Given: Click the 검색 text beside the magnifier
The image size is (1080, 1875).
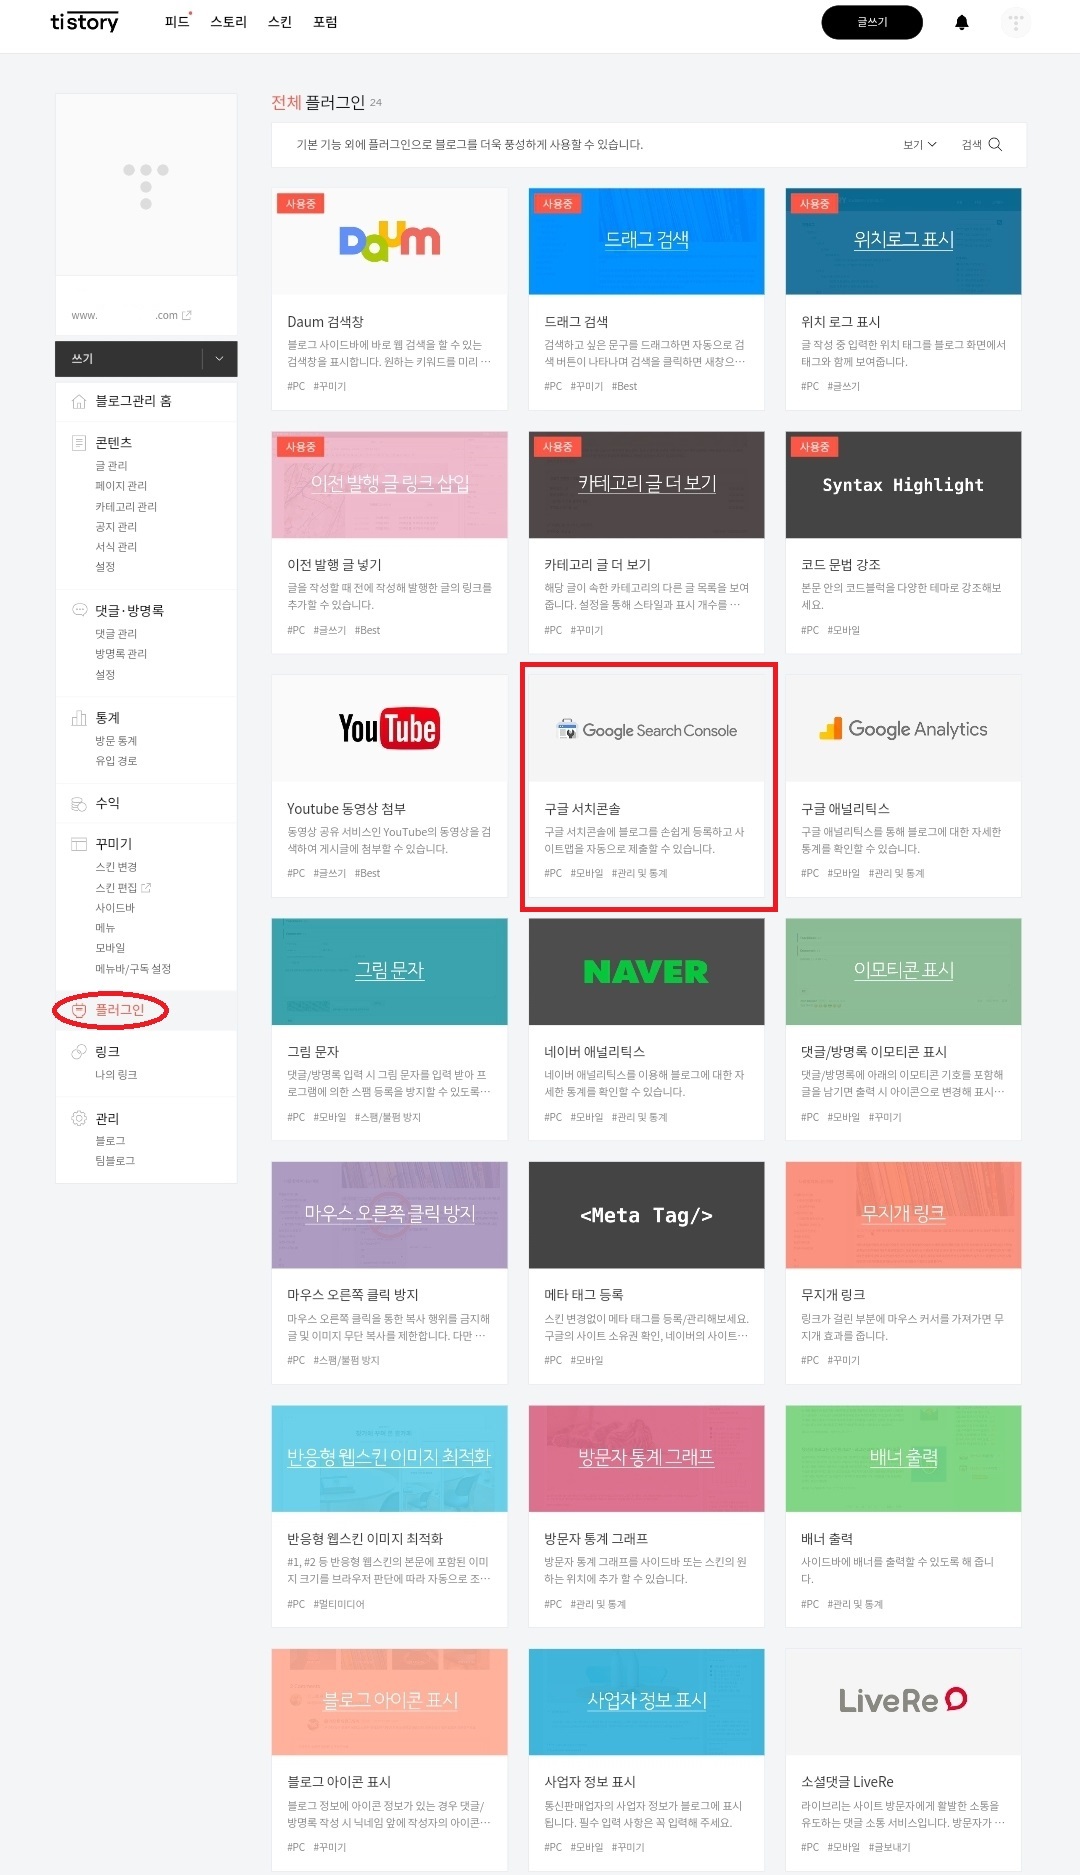Looking at the screenshot, I should 971,144.
